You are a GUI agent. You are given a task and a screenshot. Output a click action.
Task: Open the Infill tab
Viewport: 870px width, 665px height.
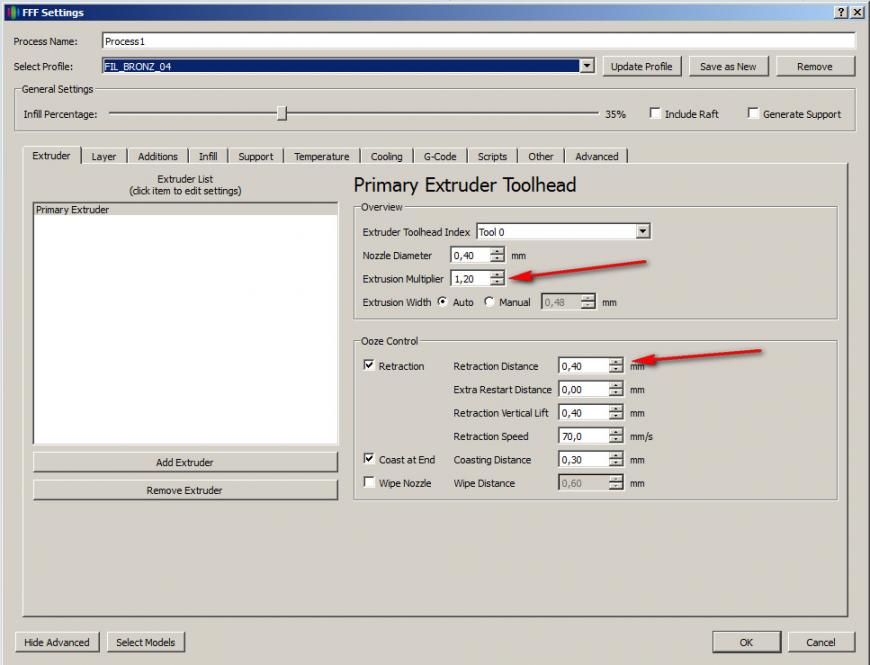208,156
